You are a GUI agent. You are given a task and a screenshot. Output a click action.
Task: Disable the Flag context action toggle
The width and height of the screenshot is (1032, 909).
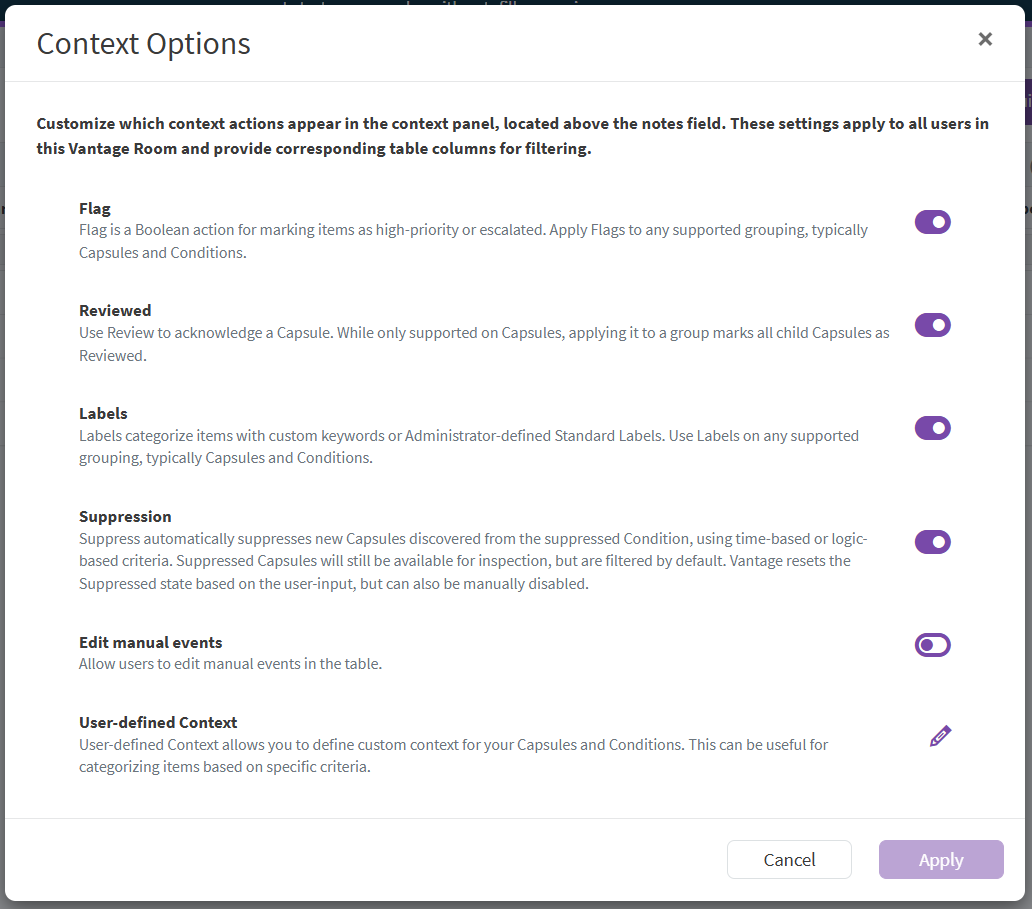point(932,222)
